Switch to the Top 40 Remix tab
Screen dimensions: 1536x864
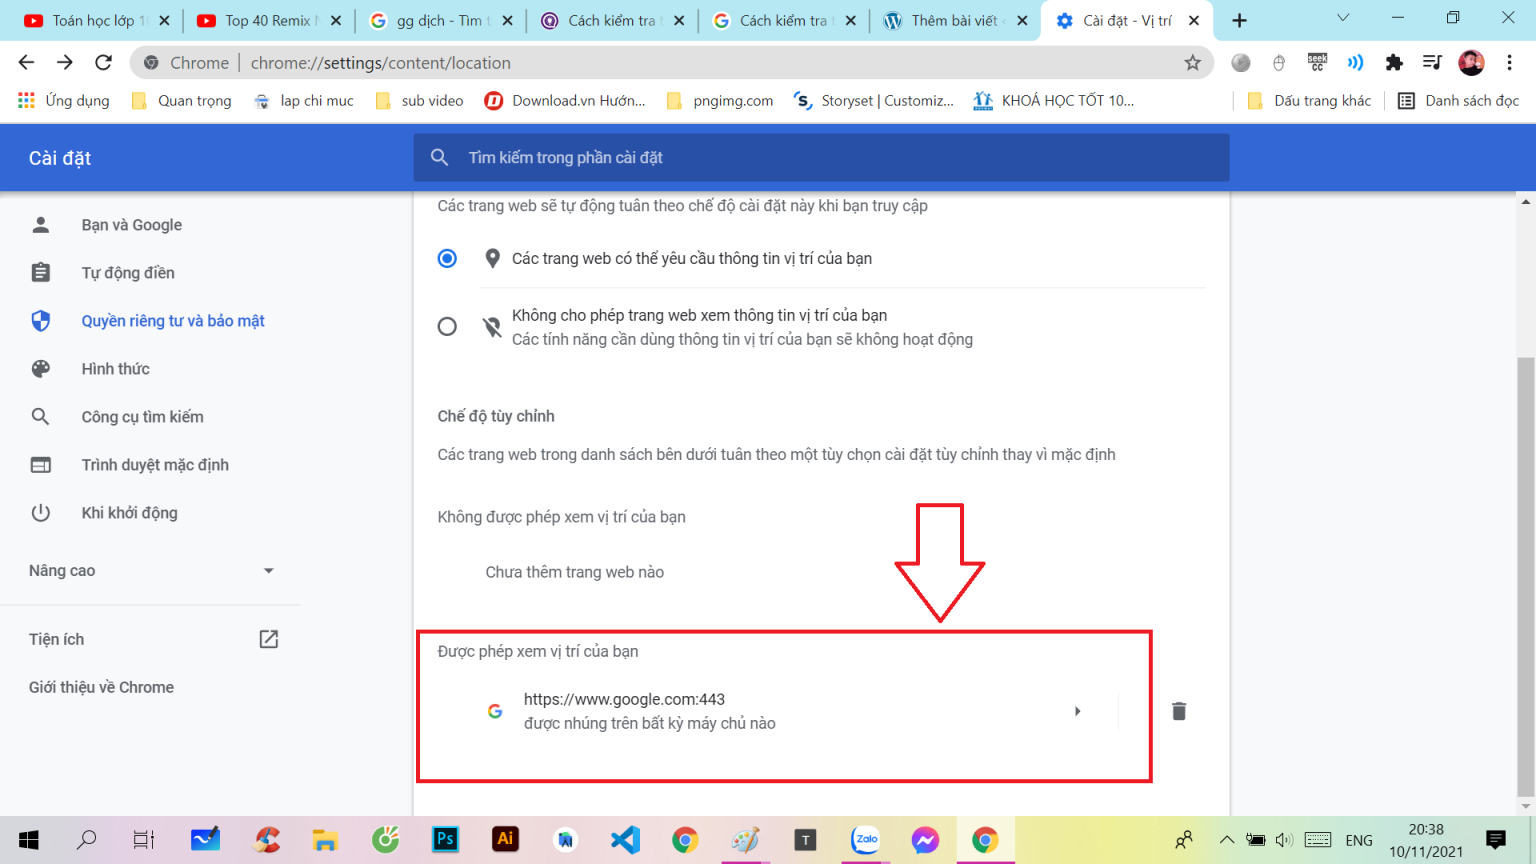267,21
